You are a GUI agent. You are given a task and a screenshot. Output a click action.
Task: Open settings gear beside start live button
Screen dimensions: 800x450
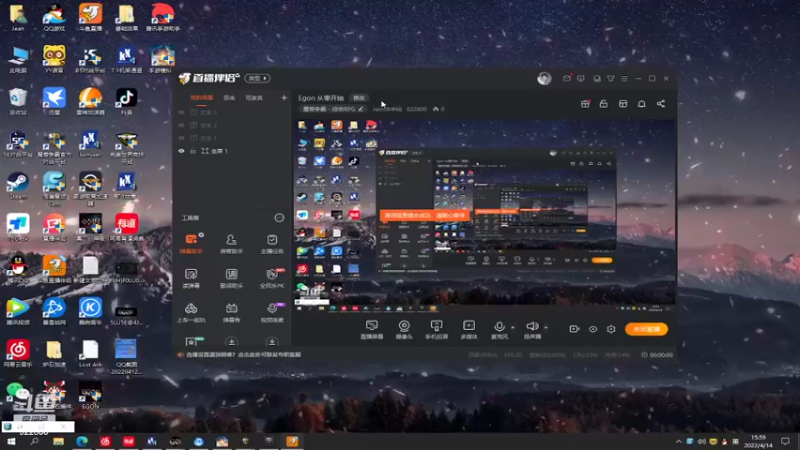[611, 329]
